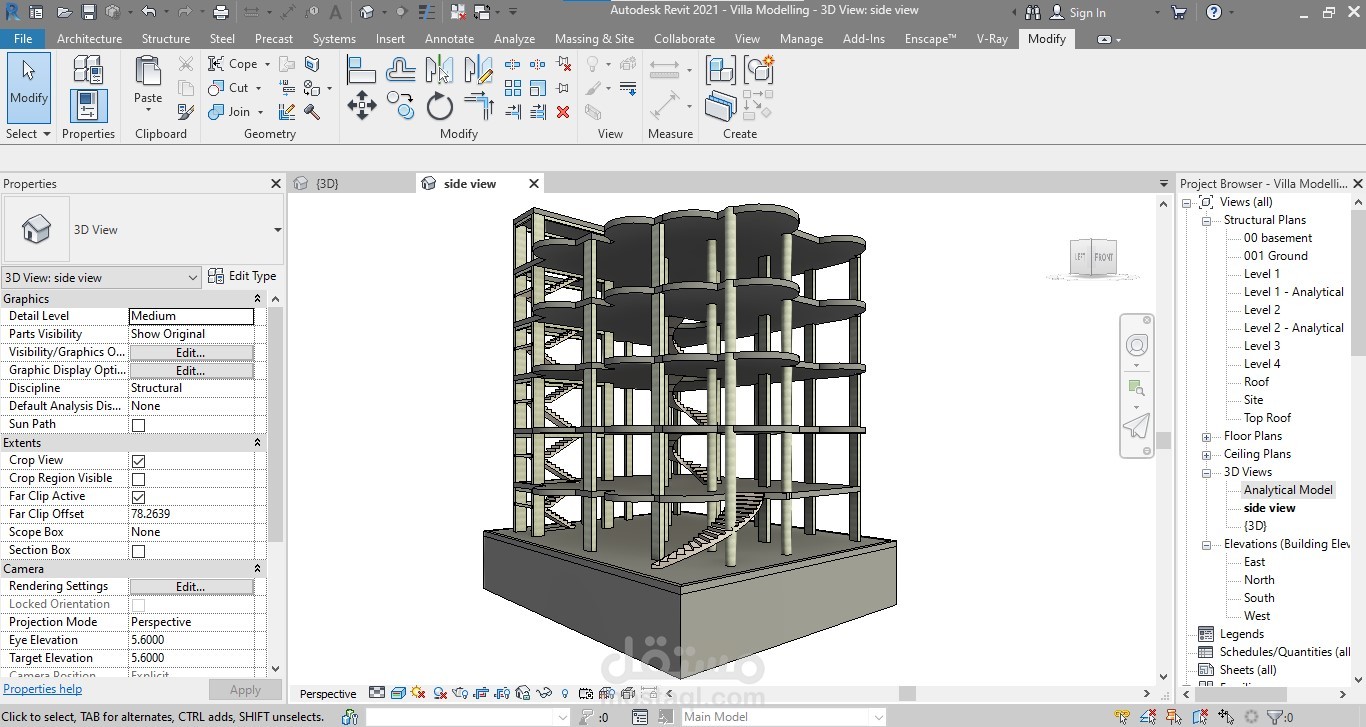This screenshot has width=1366, height=727.
Task: Activate the Align tool in Modify panel
Action: click(x=362, y=68)
